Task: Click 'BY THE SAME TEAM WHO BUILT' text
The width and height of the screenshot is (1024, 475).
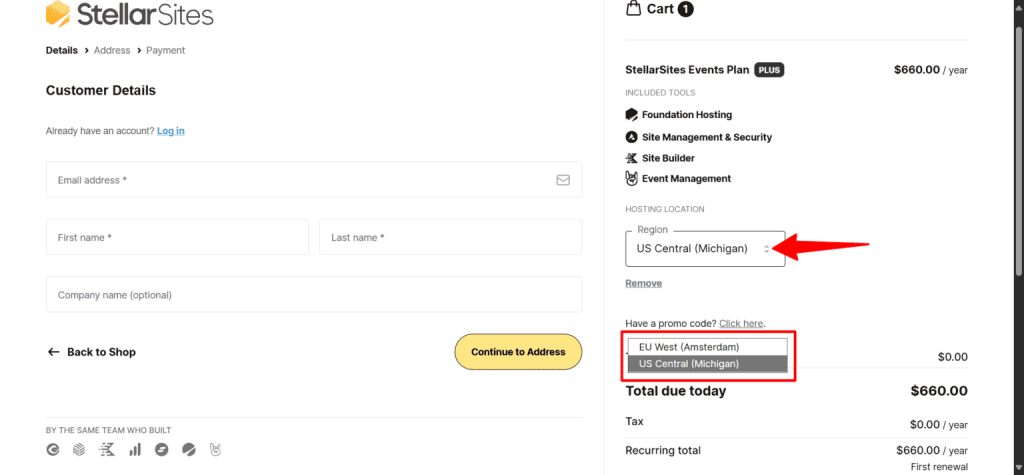Action: pyautogui.click(x=108, y=431)
